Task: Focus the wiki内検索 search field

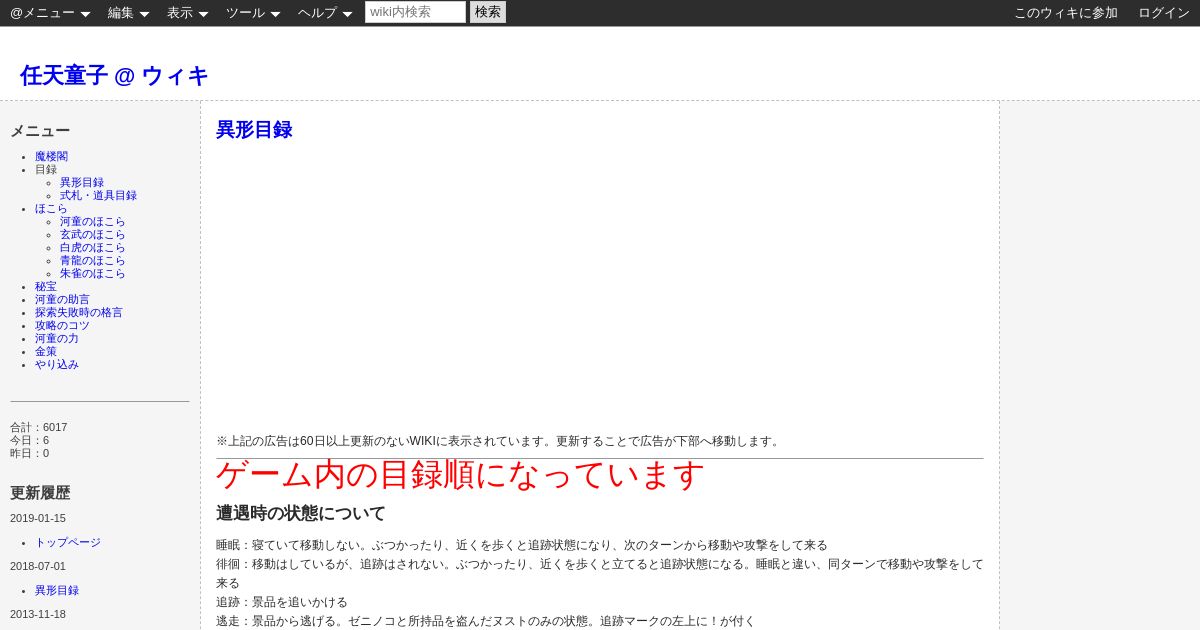Action: [415, 12]
